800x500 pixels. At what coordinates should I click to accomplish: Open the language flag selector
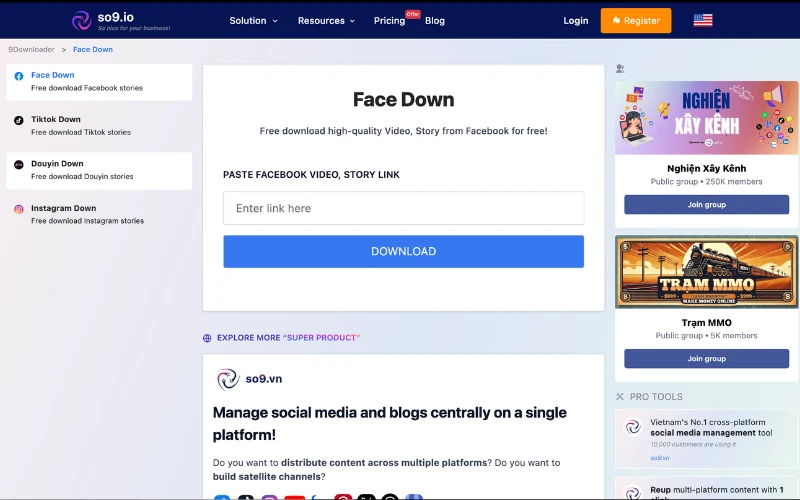703,20
